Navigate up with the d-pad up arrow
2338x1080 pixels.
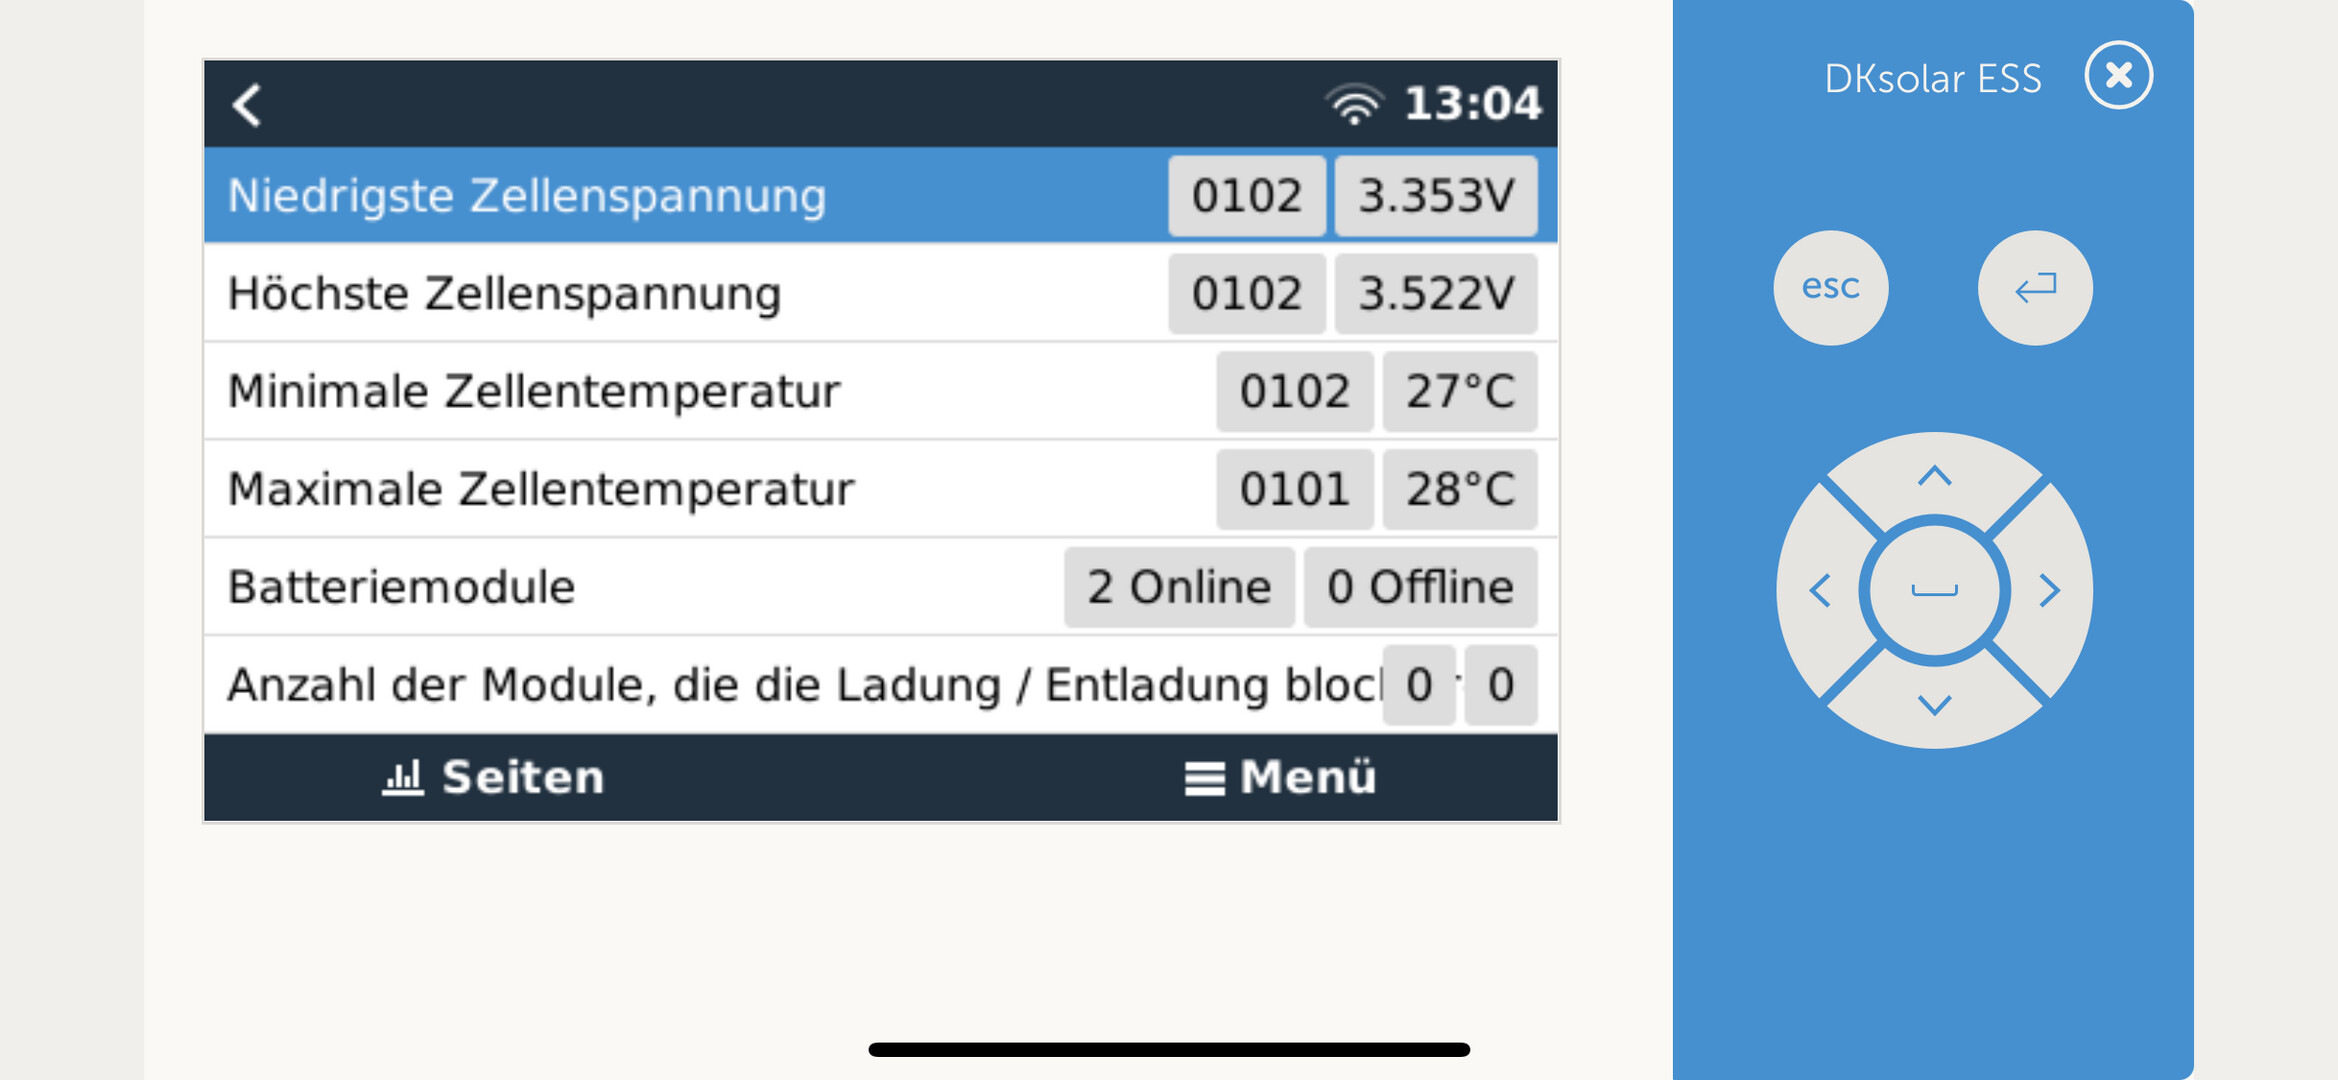pos(1934,477)
